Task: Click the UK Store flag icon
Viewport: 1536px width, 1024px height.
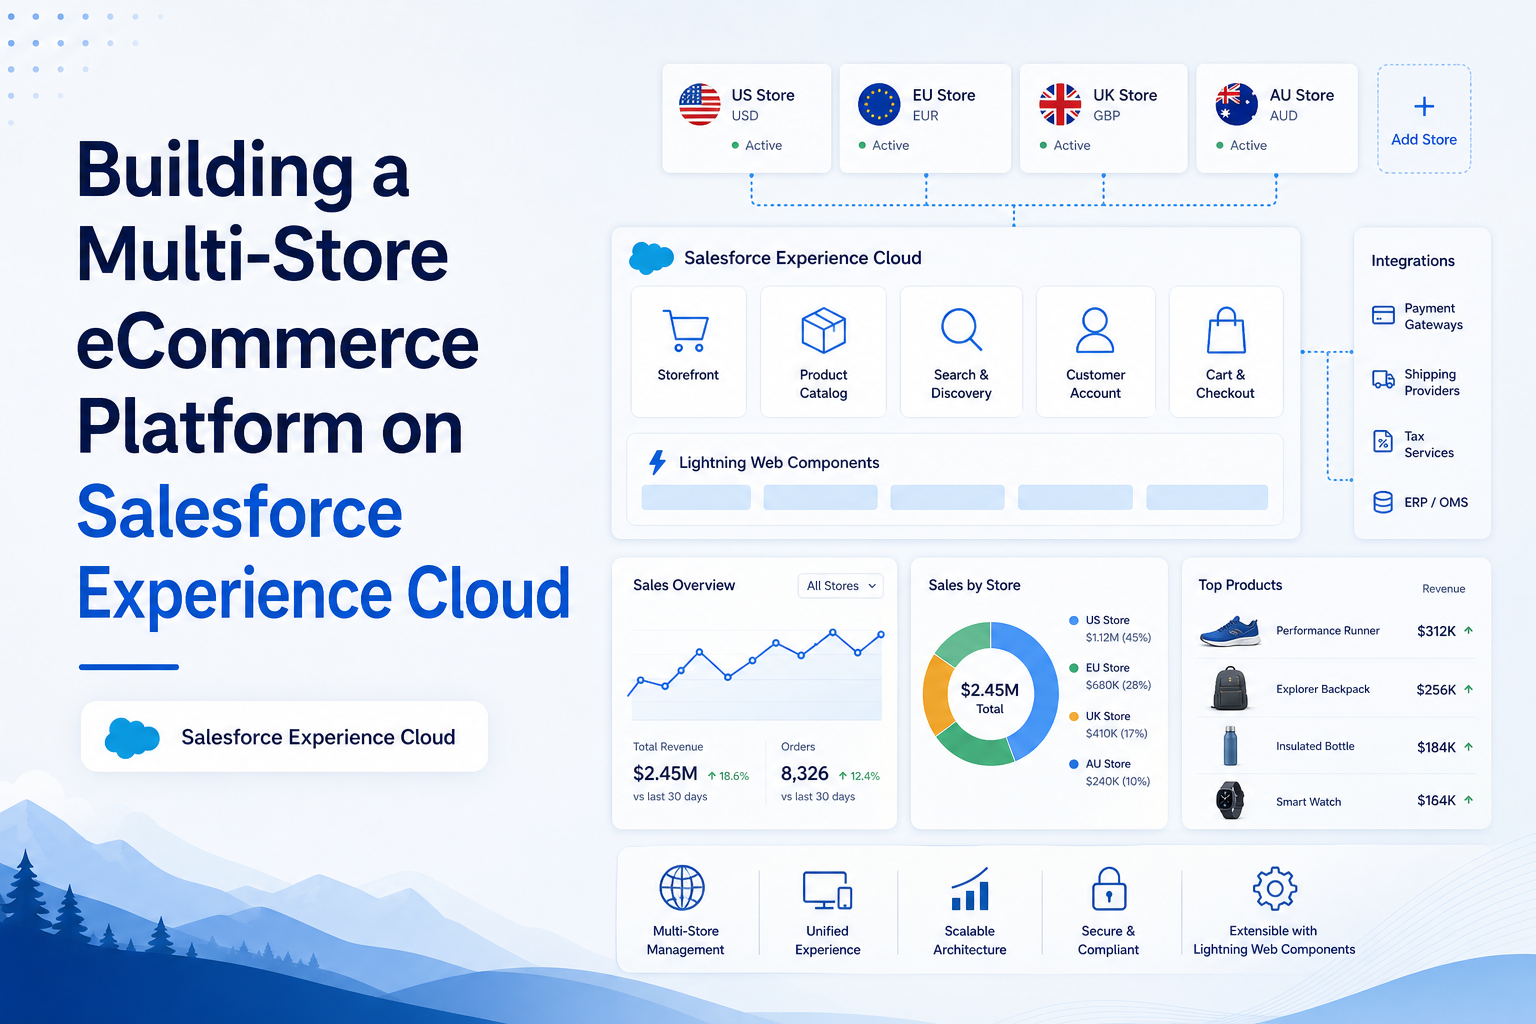Action: (1060, 104)
